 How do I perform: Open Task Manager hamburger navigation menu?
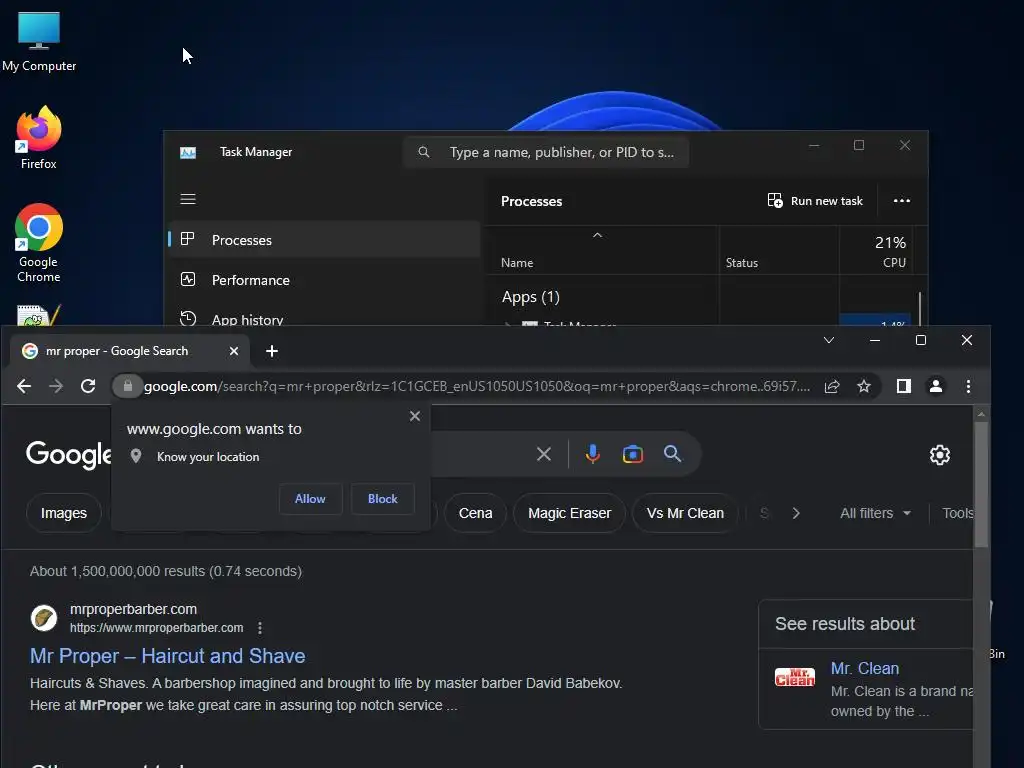tap(188, 199)
